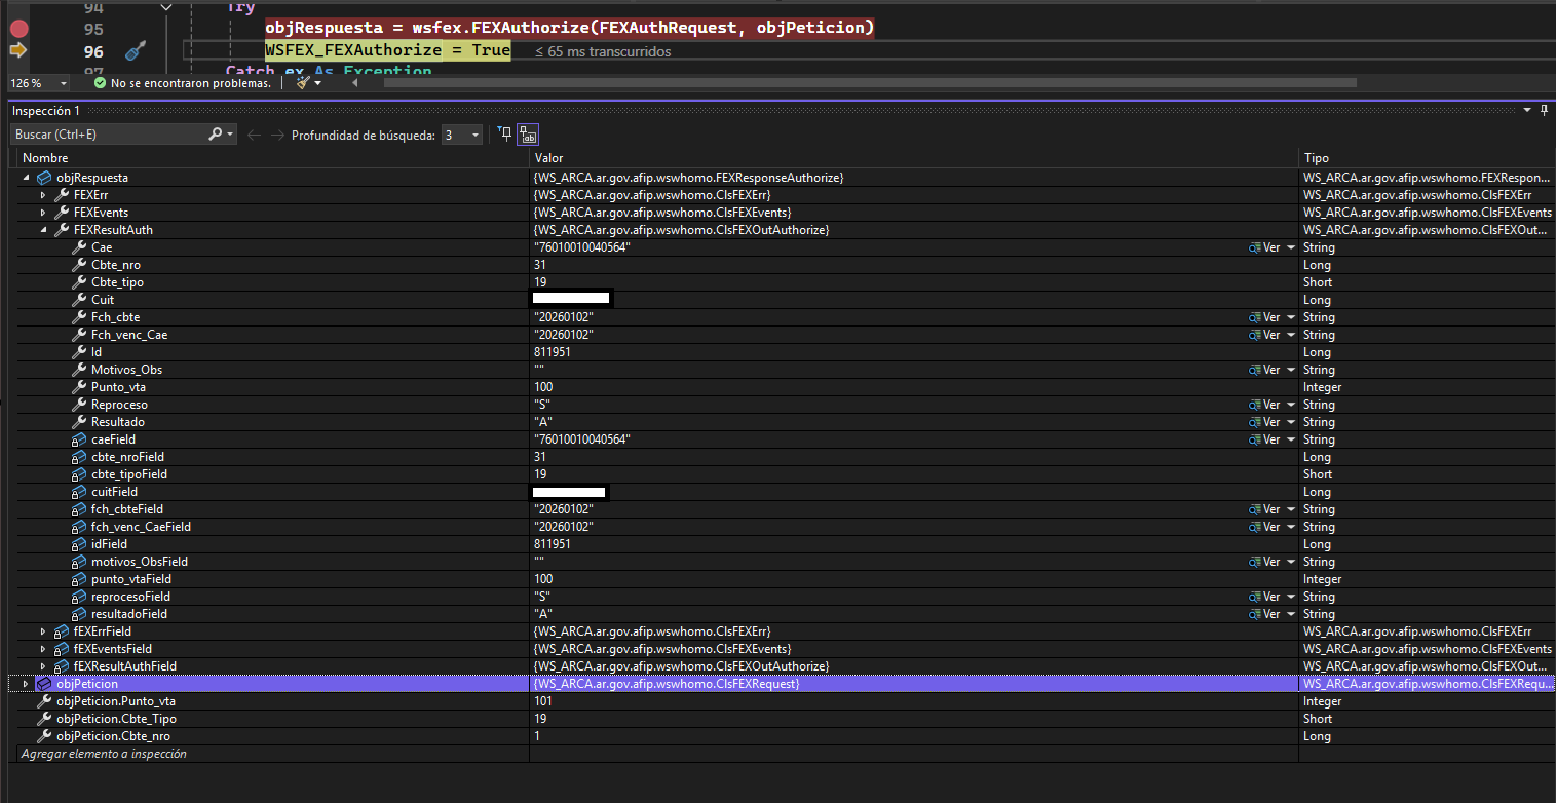Open the Ver dropdown arrow for Resultado

tap(1291, 422)
